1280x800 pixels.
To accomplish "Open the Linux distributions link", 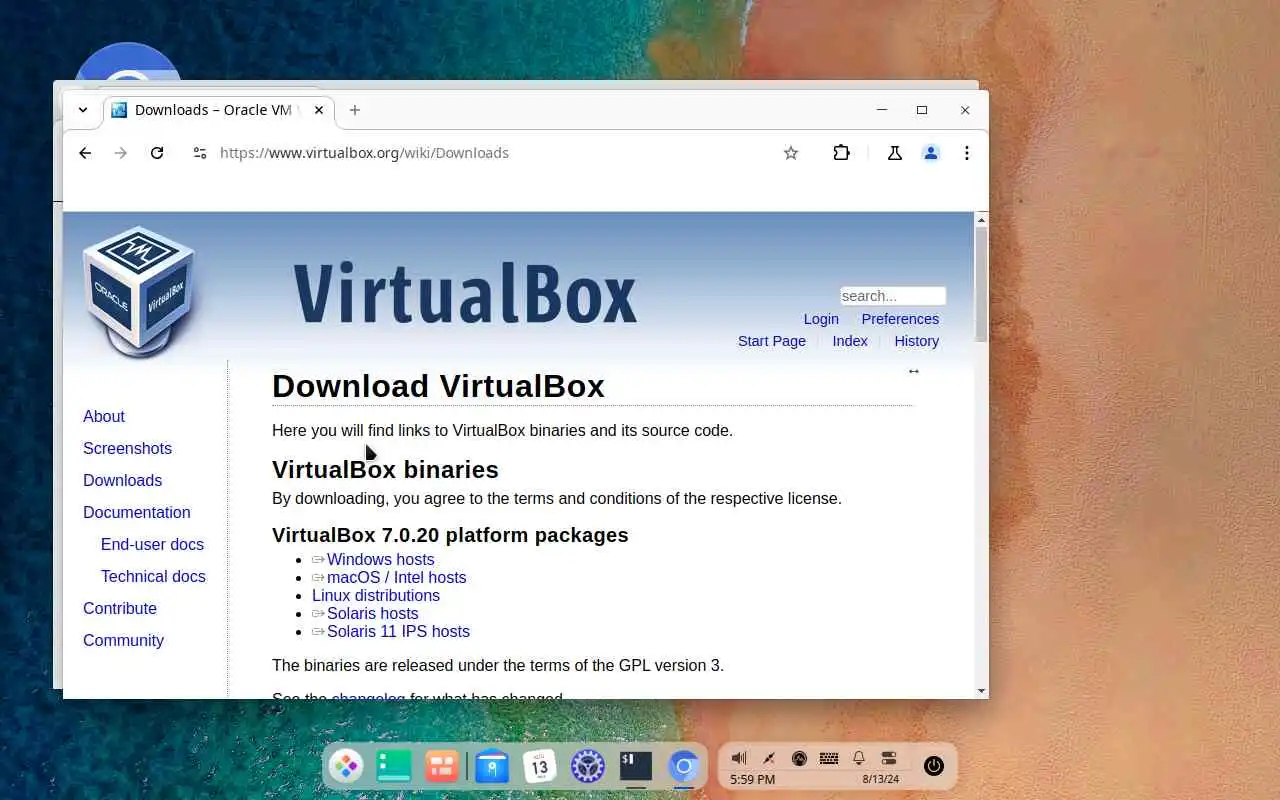I will (x=376, y=595).
